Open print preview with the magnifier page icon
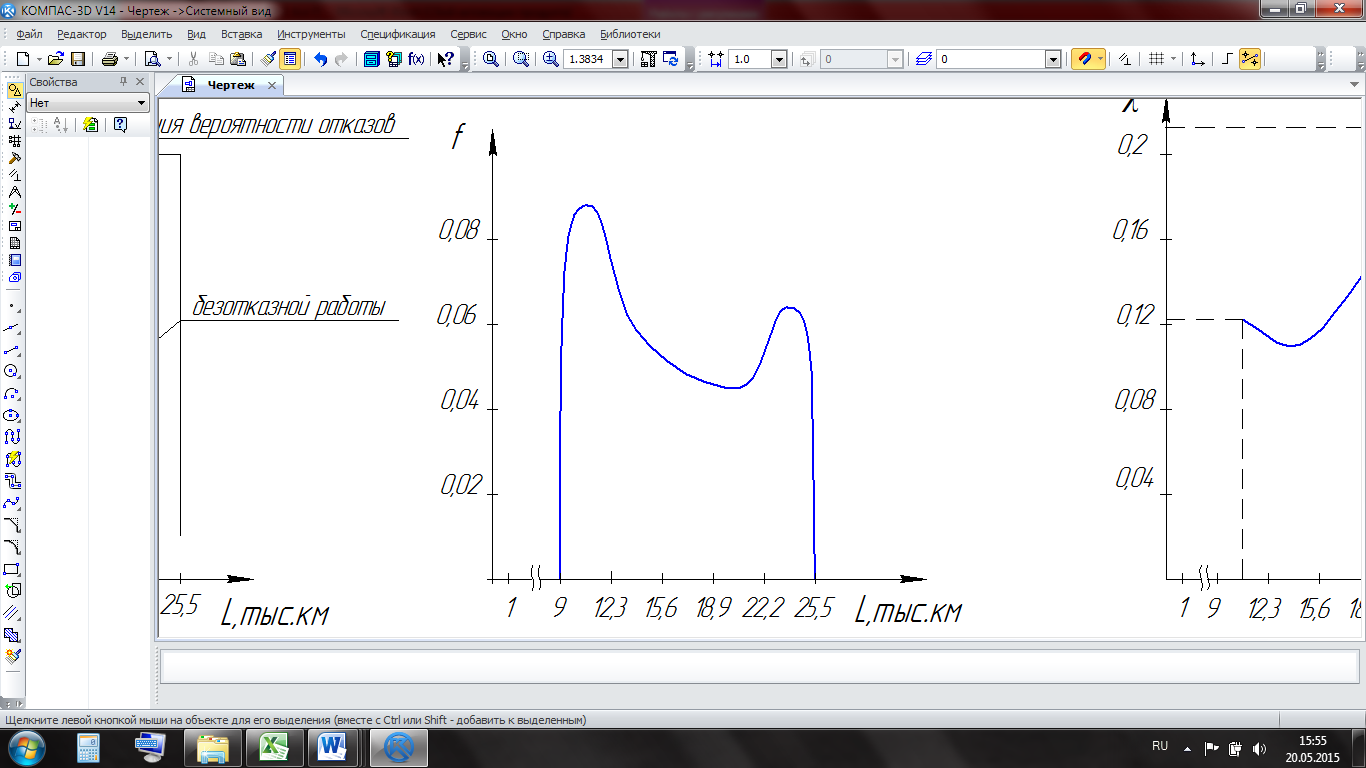 click(x=152, y=59)
